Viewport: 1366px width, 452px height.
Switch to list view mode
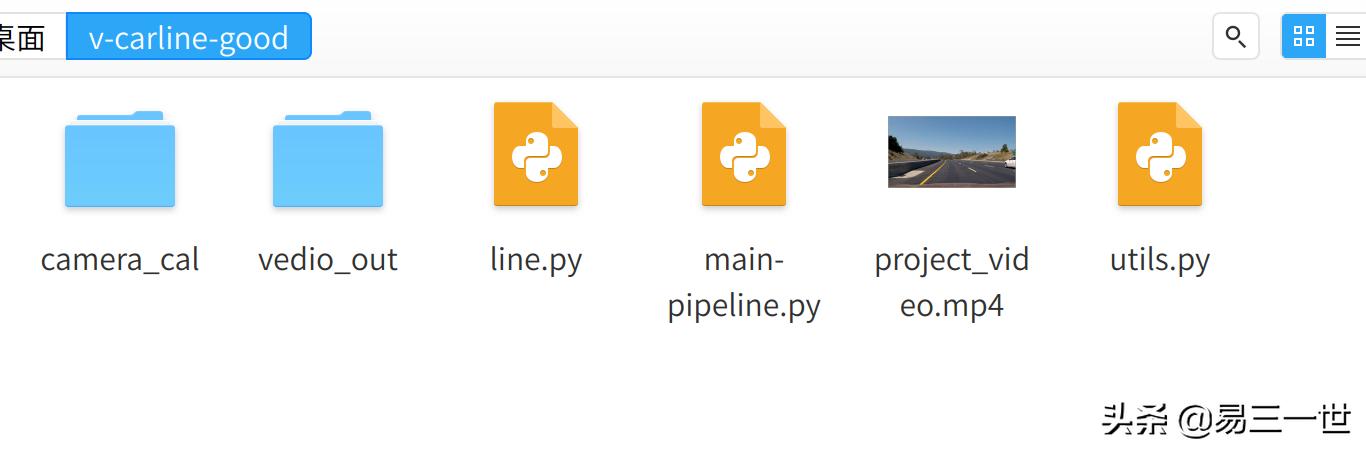(1347, 37)
